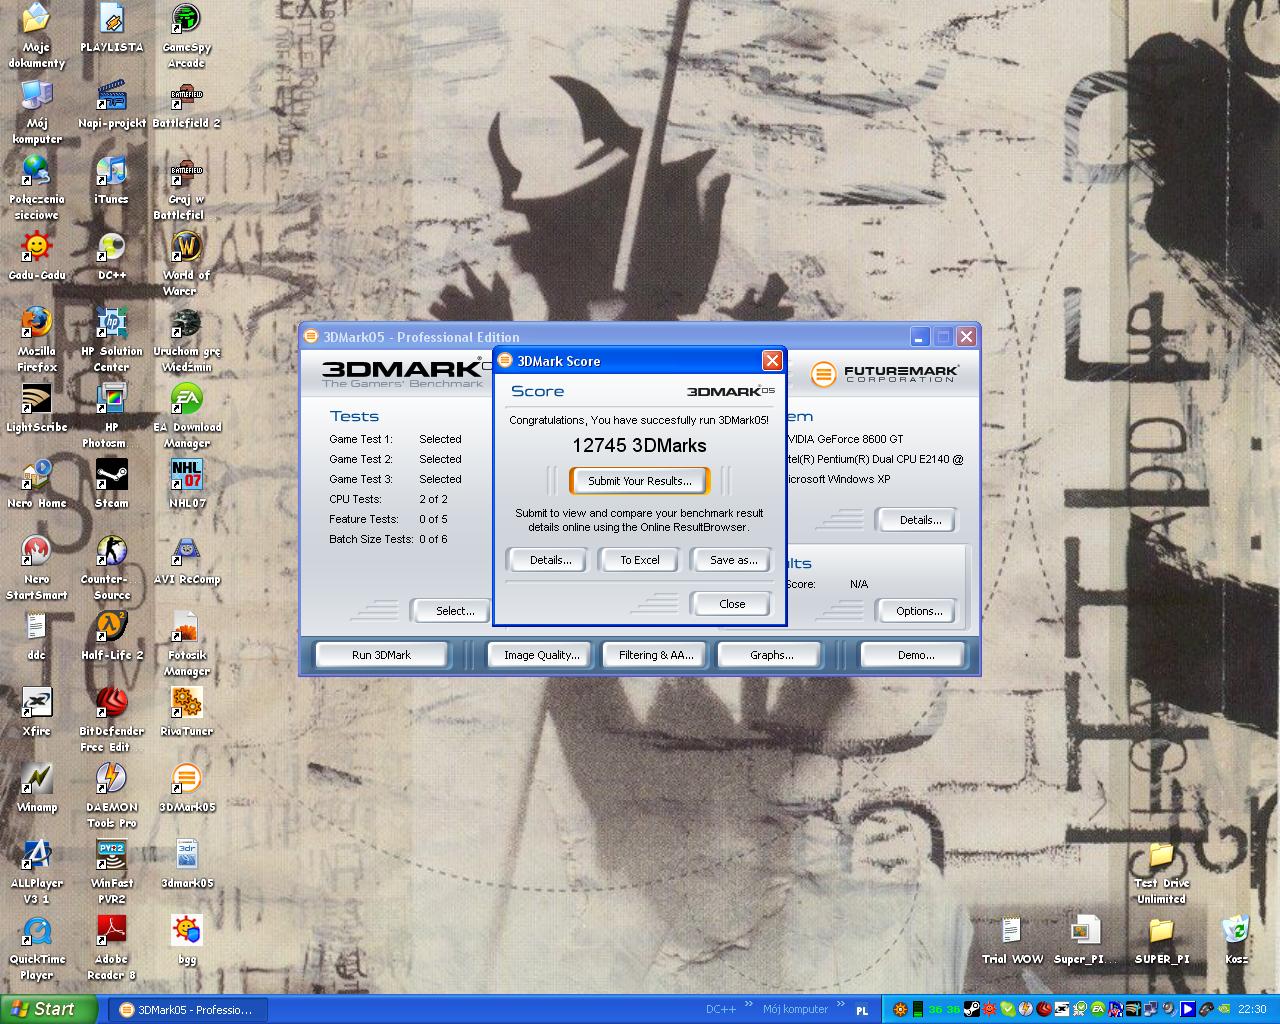Select the orange 3DMark05 desktop shortcut
This screenshot has width=1280, height=1024.
(x=186, y=788)
